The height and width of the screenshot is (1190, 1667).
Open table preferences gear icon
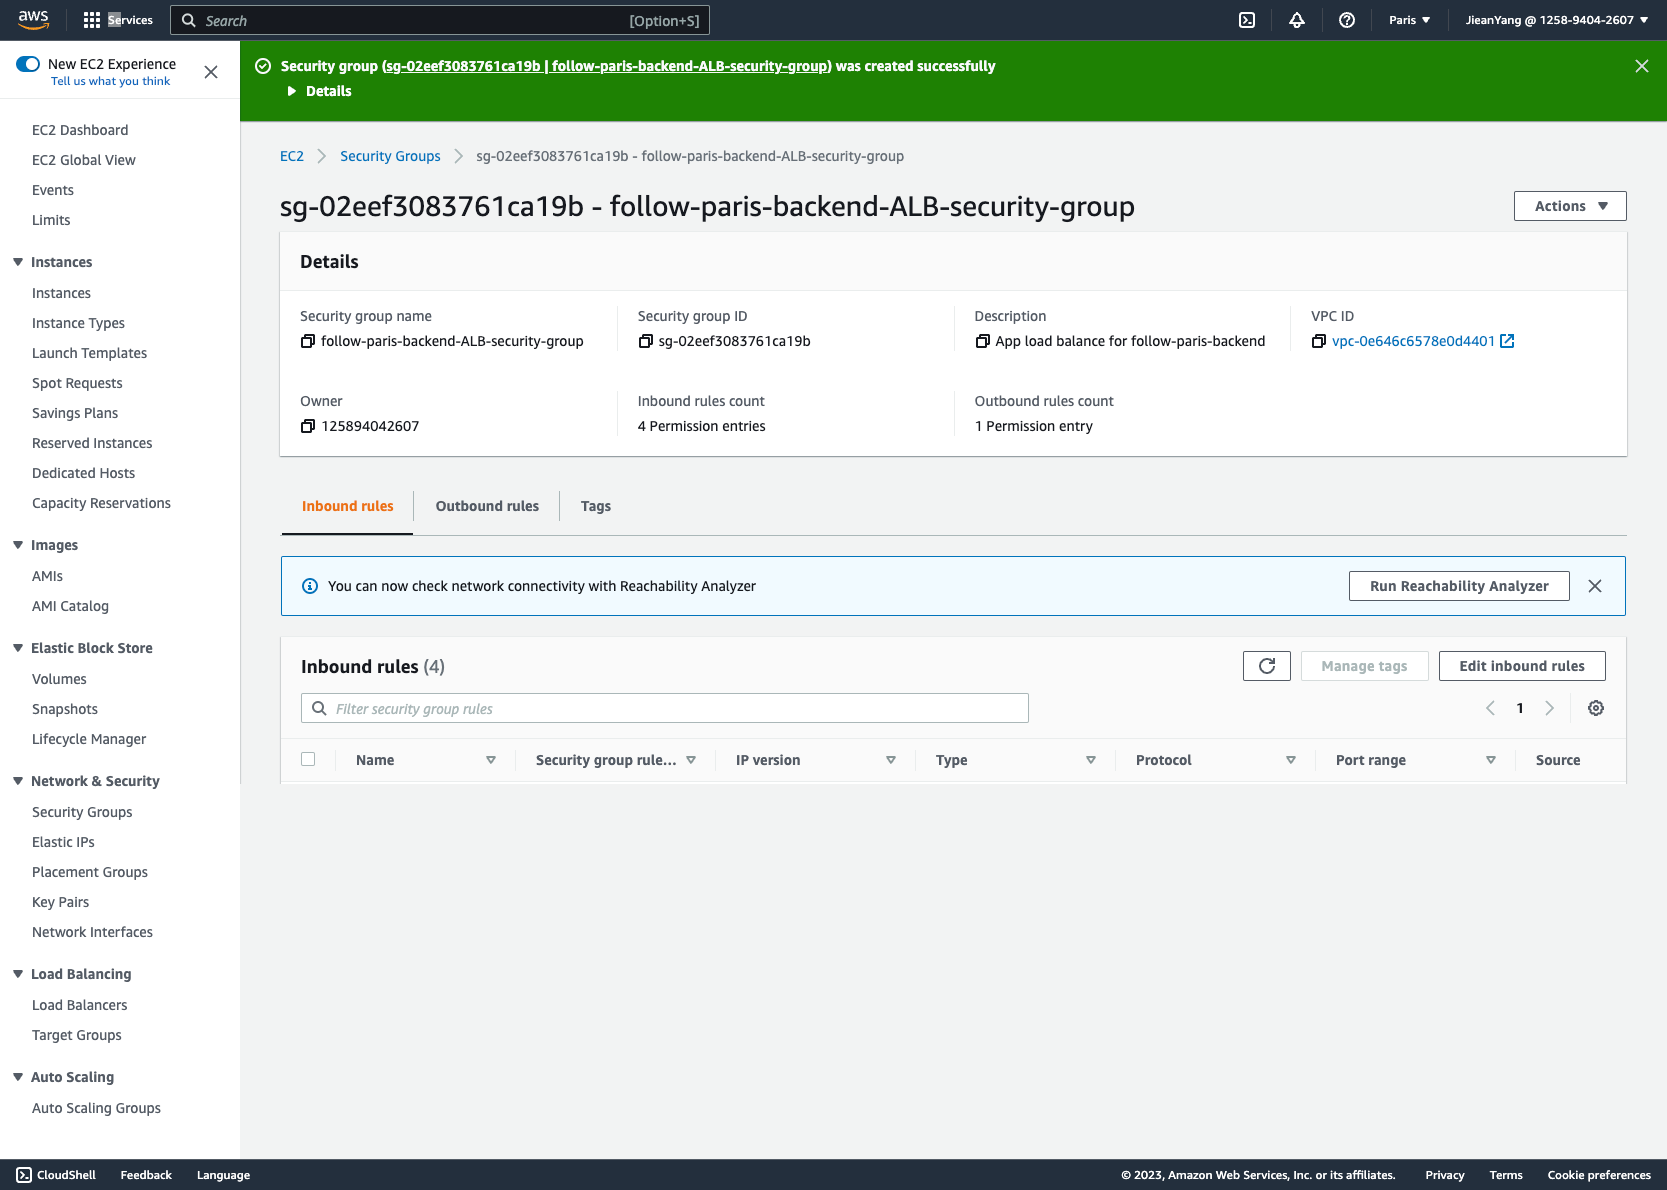pyautogui.click(x=1596, y=708)
